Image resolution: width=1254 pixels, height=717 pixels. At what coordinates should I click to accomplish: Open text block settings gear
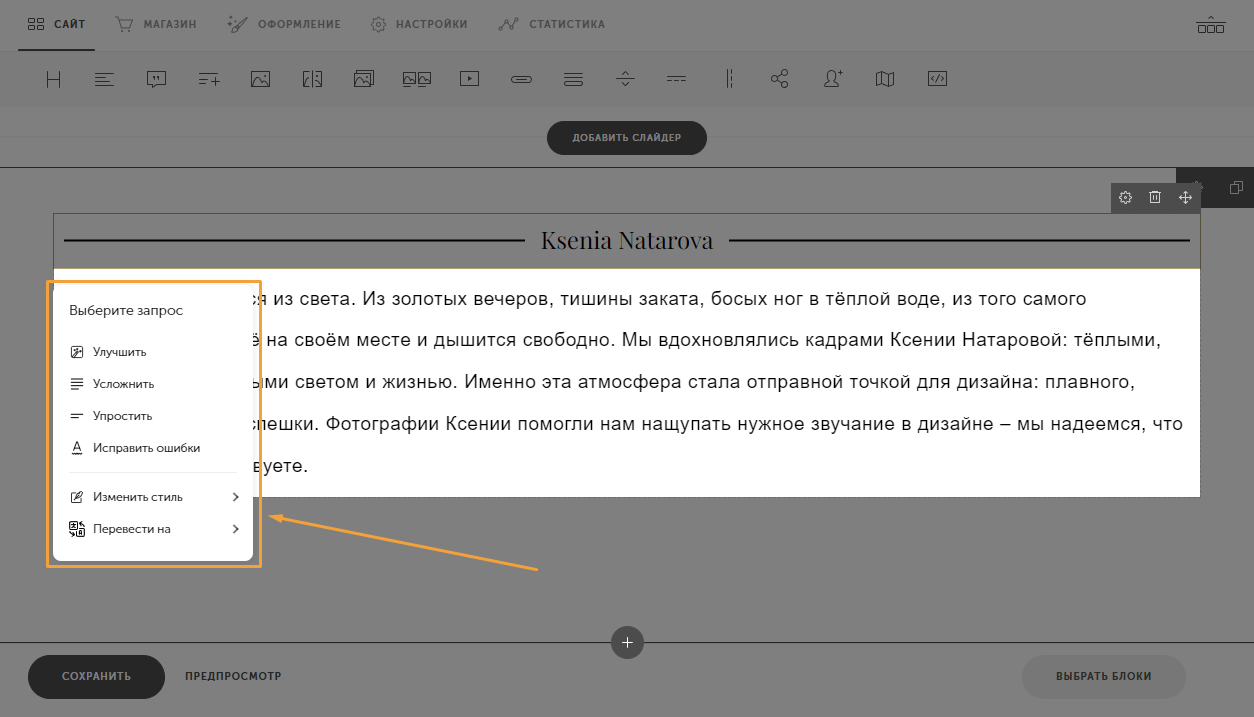1125,198
